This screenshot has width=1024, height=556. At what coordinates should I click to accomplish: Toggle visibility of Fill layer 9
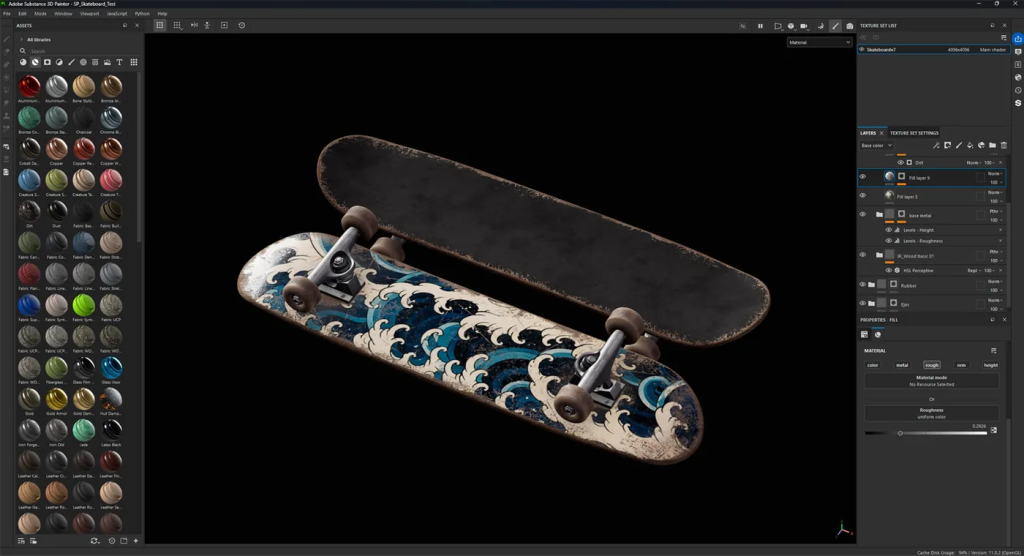tap(863, 177)
